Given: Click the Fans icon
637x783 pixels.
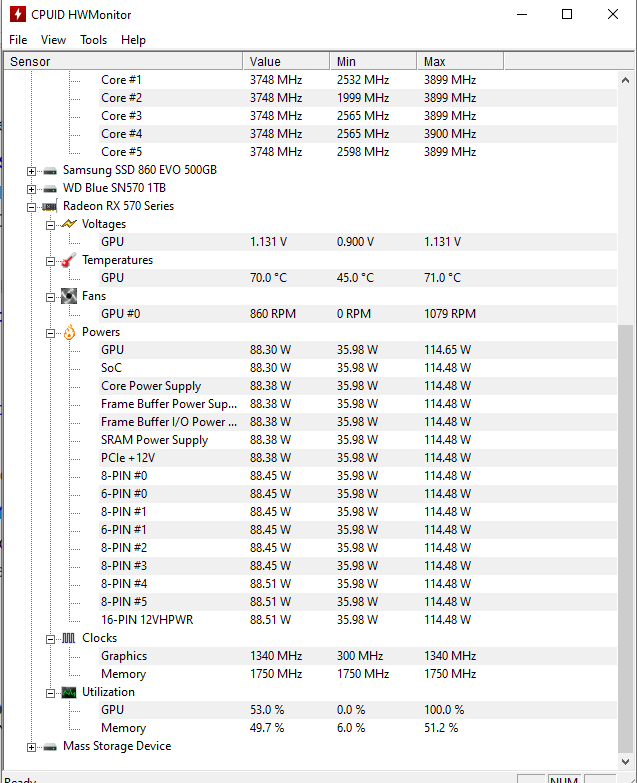Looking at the screenshot, I should (69, 296).
